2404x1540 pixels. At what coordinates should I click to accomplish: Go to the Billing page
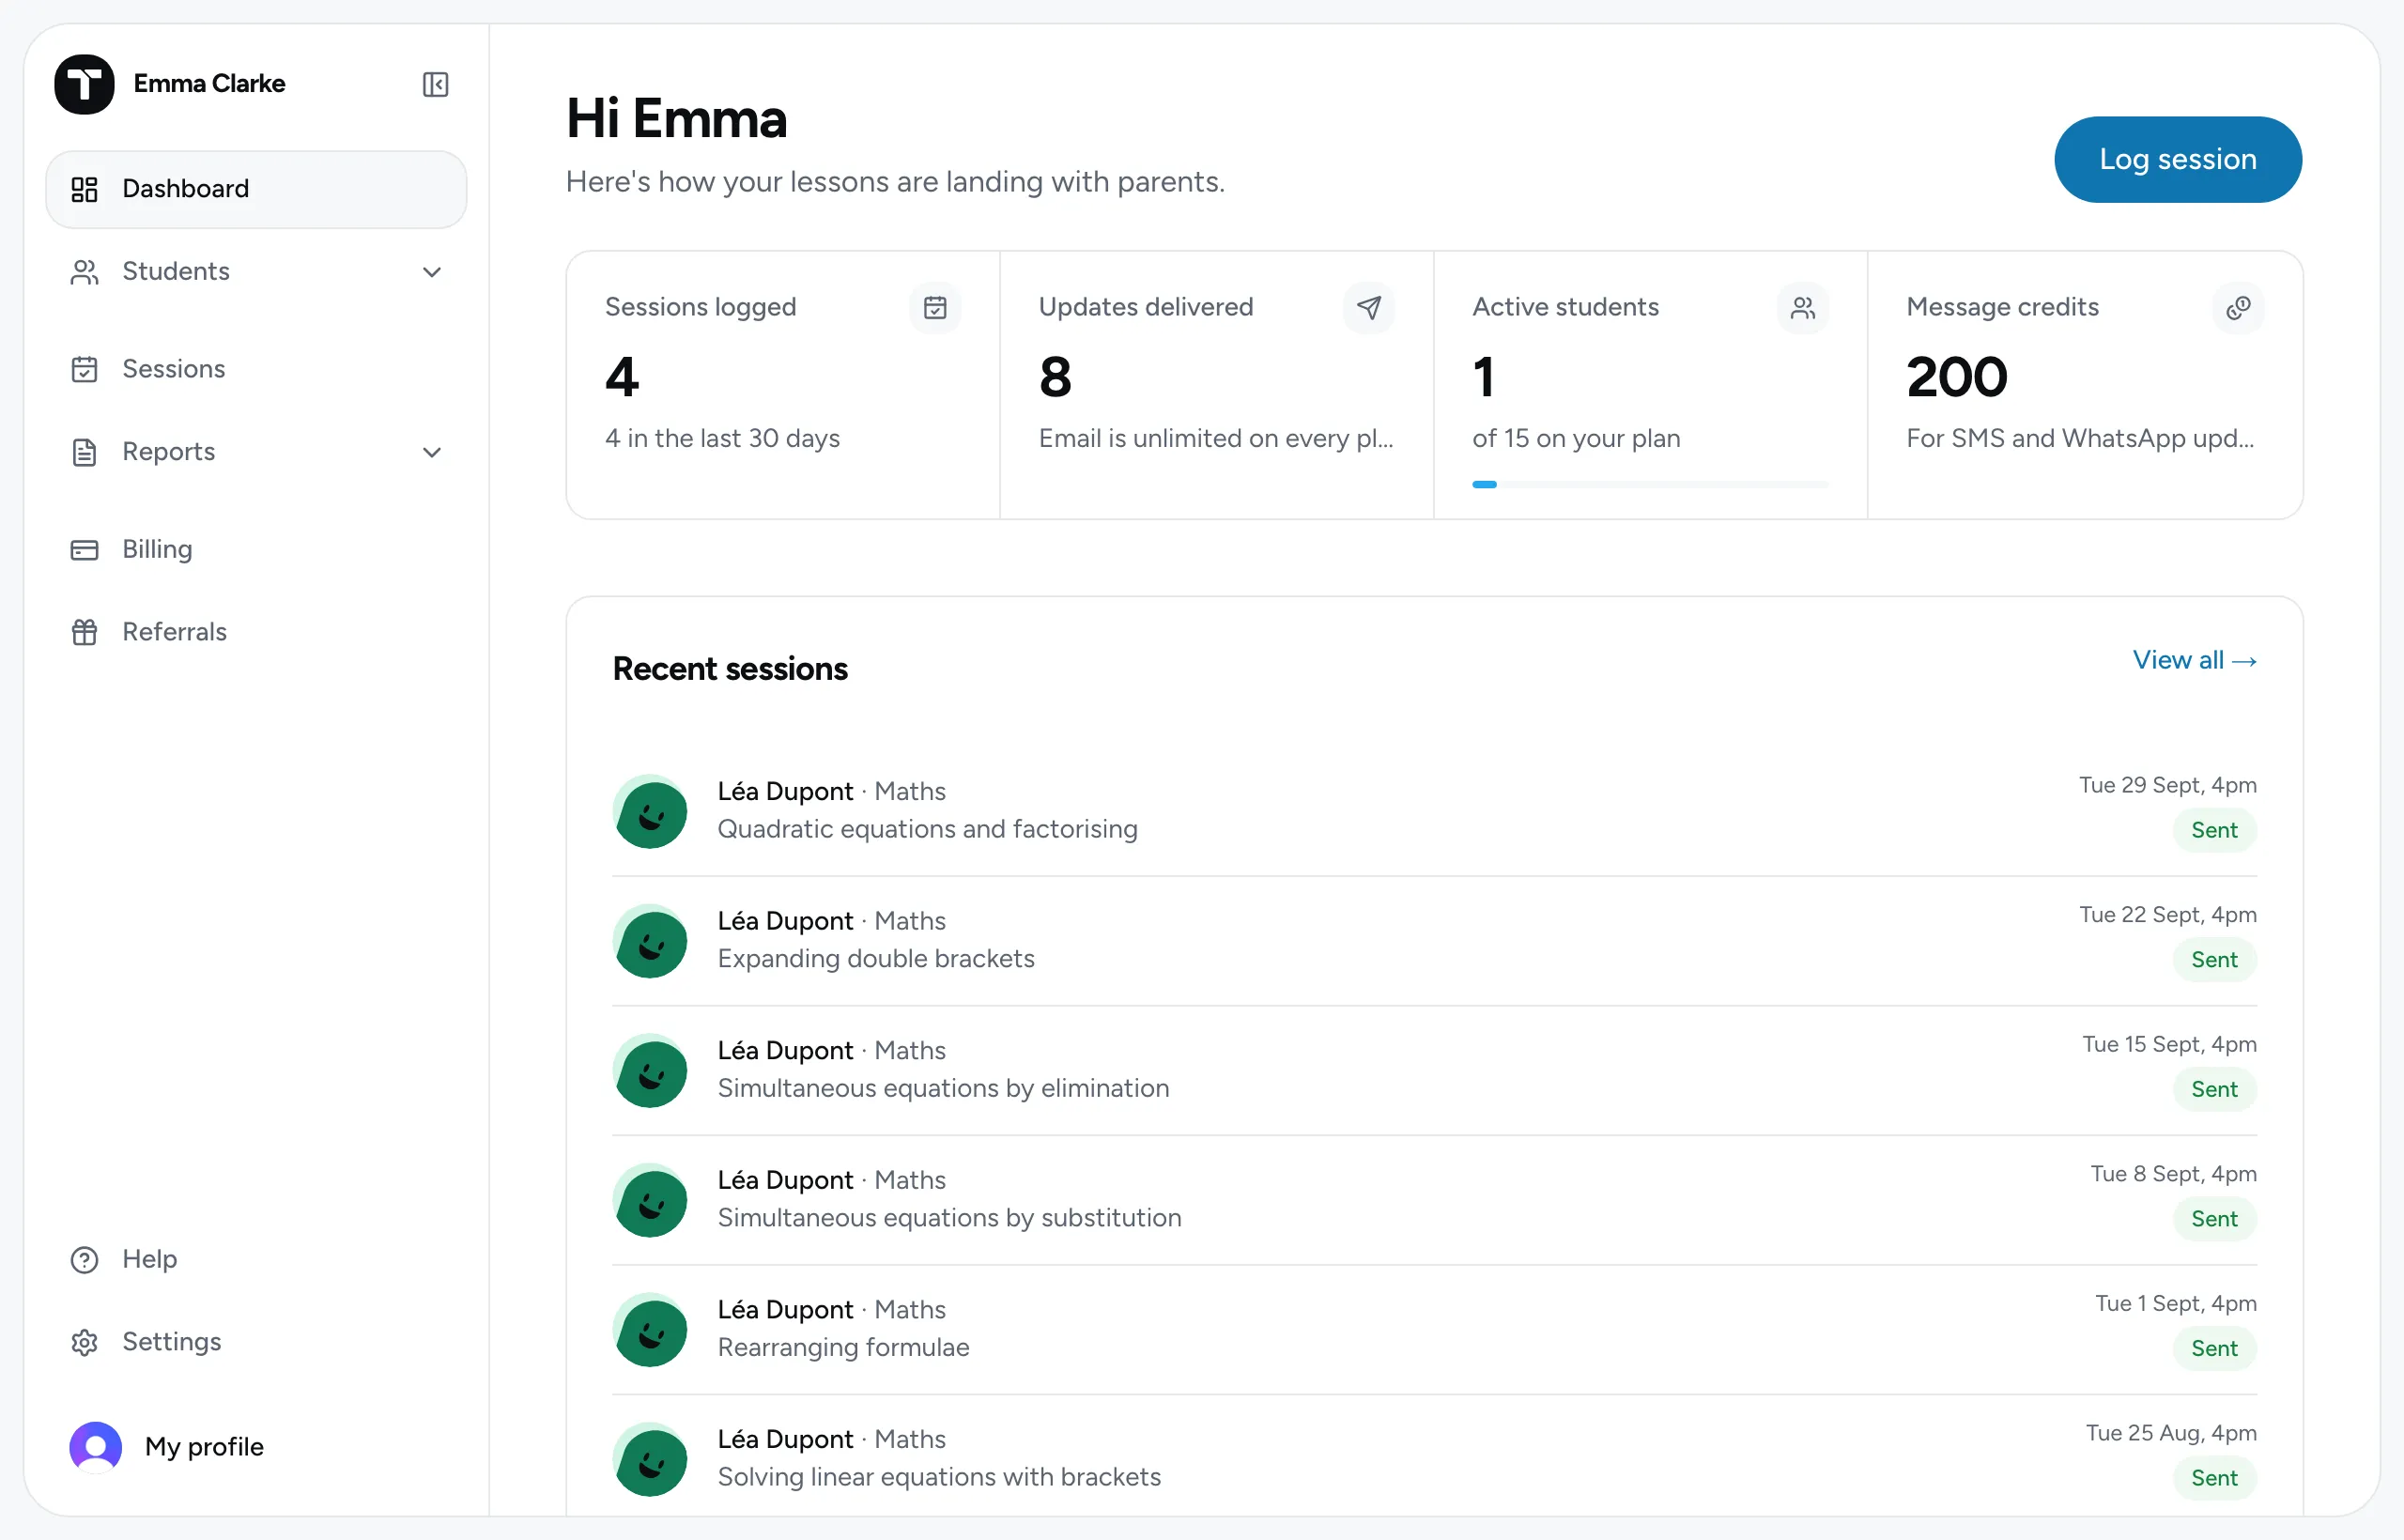click(x=256, y=549)
